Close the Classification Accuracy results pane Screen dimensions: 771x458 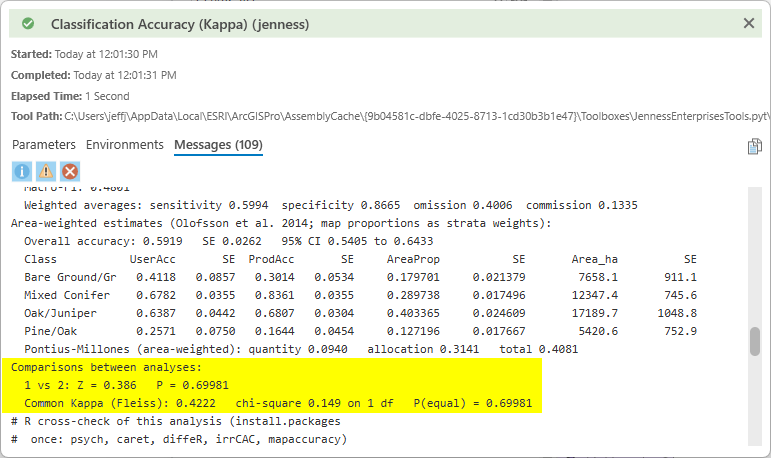pyautogui.click(x=748, y=23)
